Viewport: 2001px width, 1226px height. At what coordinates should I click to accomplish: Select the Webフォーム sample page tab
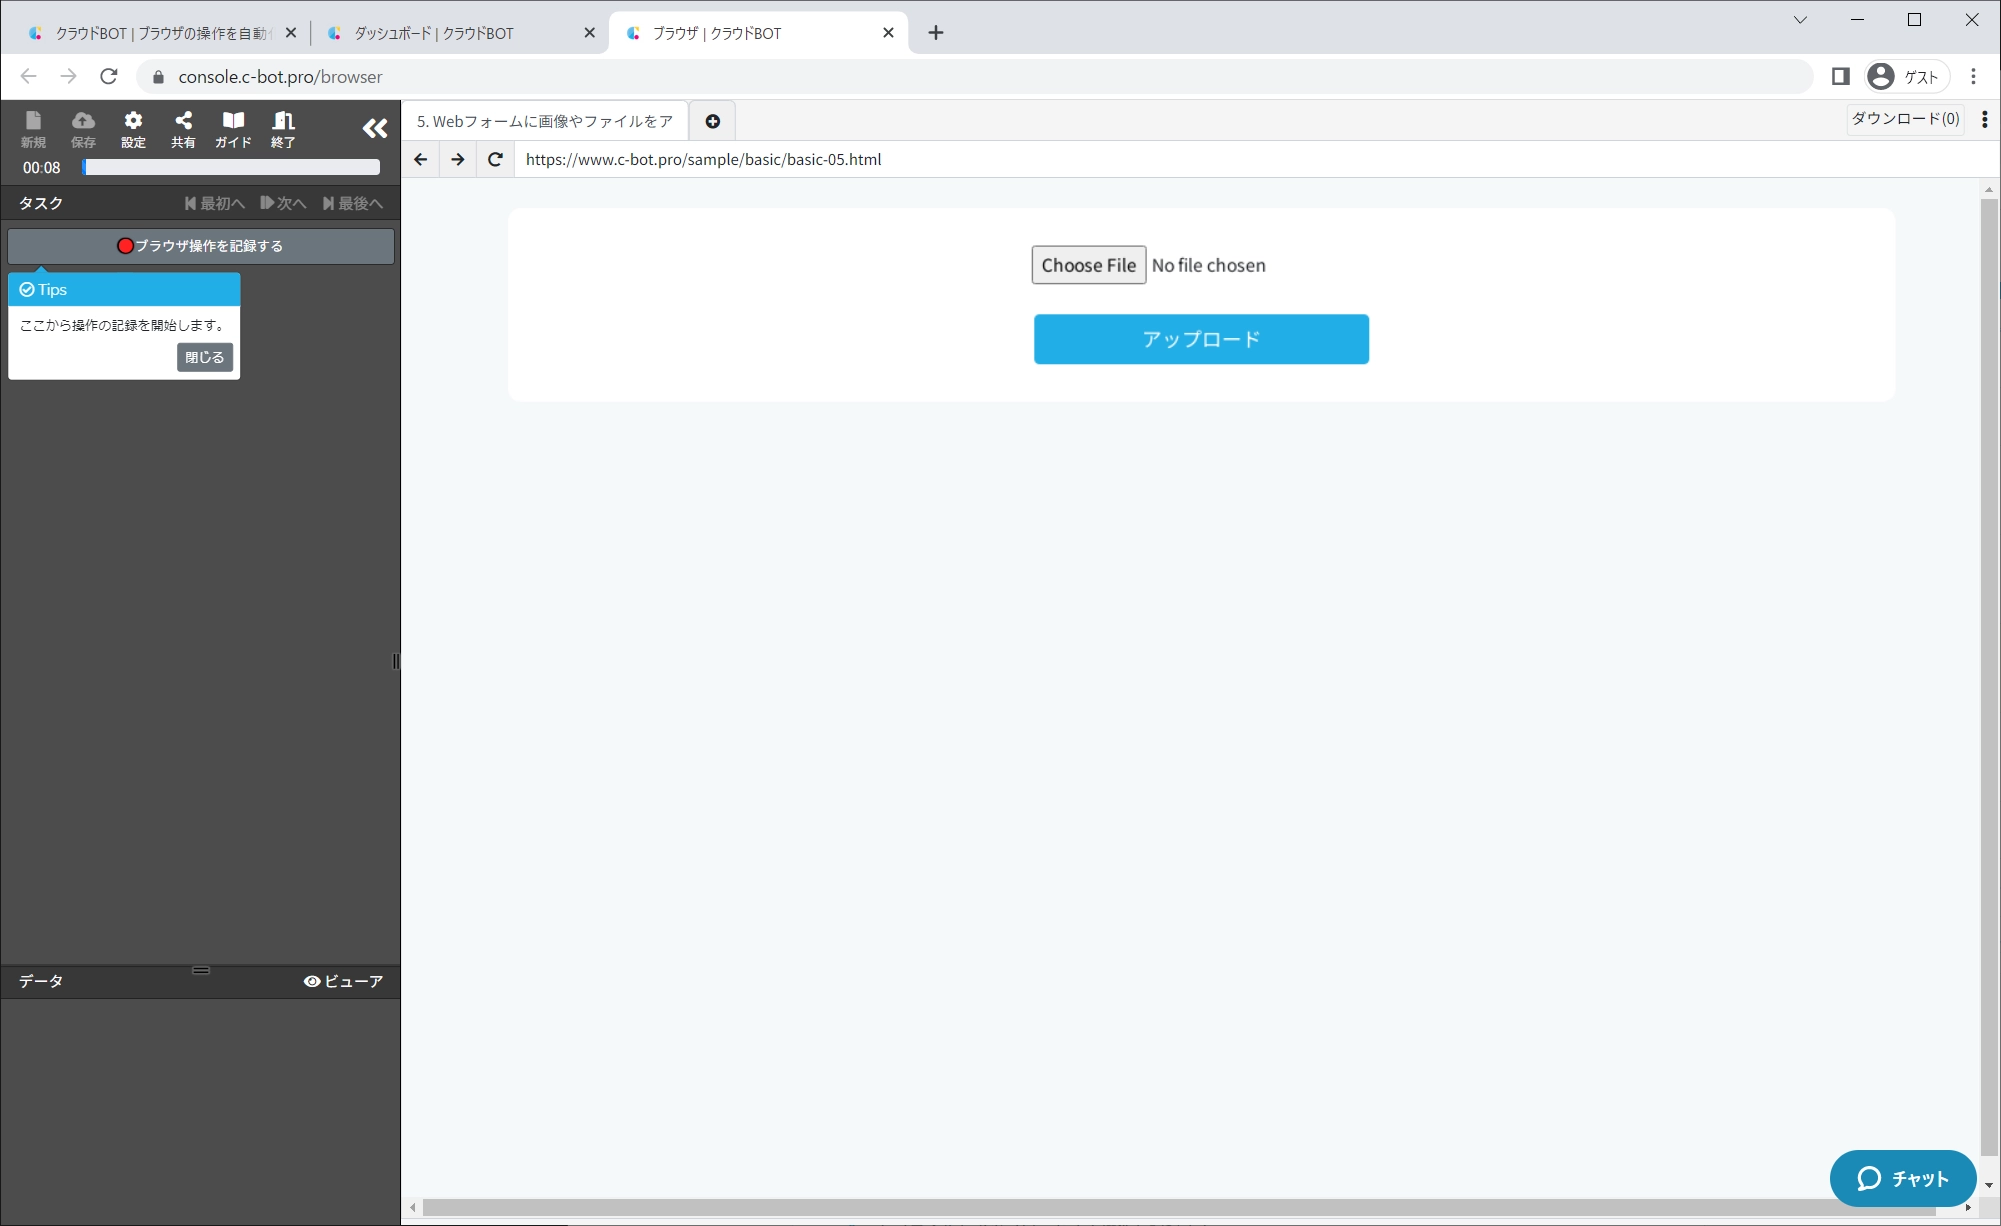[545, 121]
